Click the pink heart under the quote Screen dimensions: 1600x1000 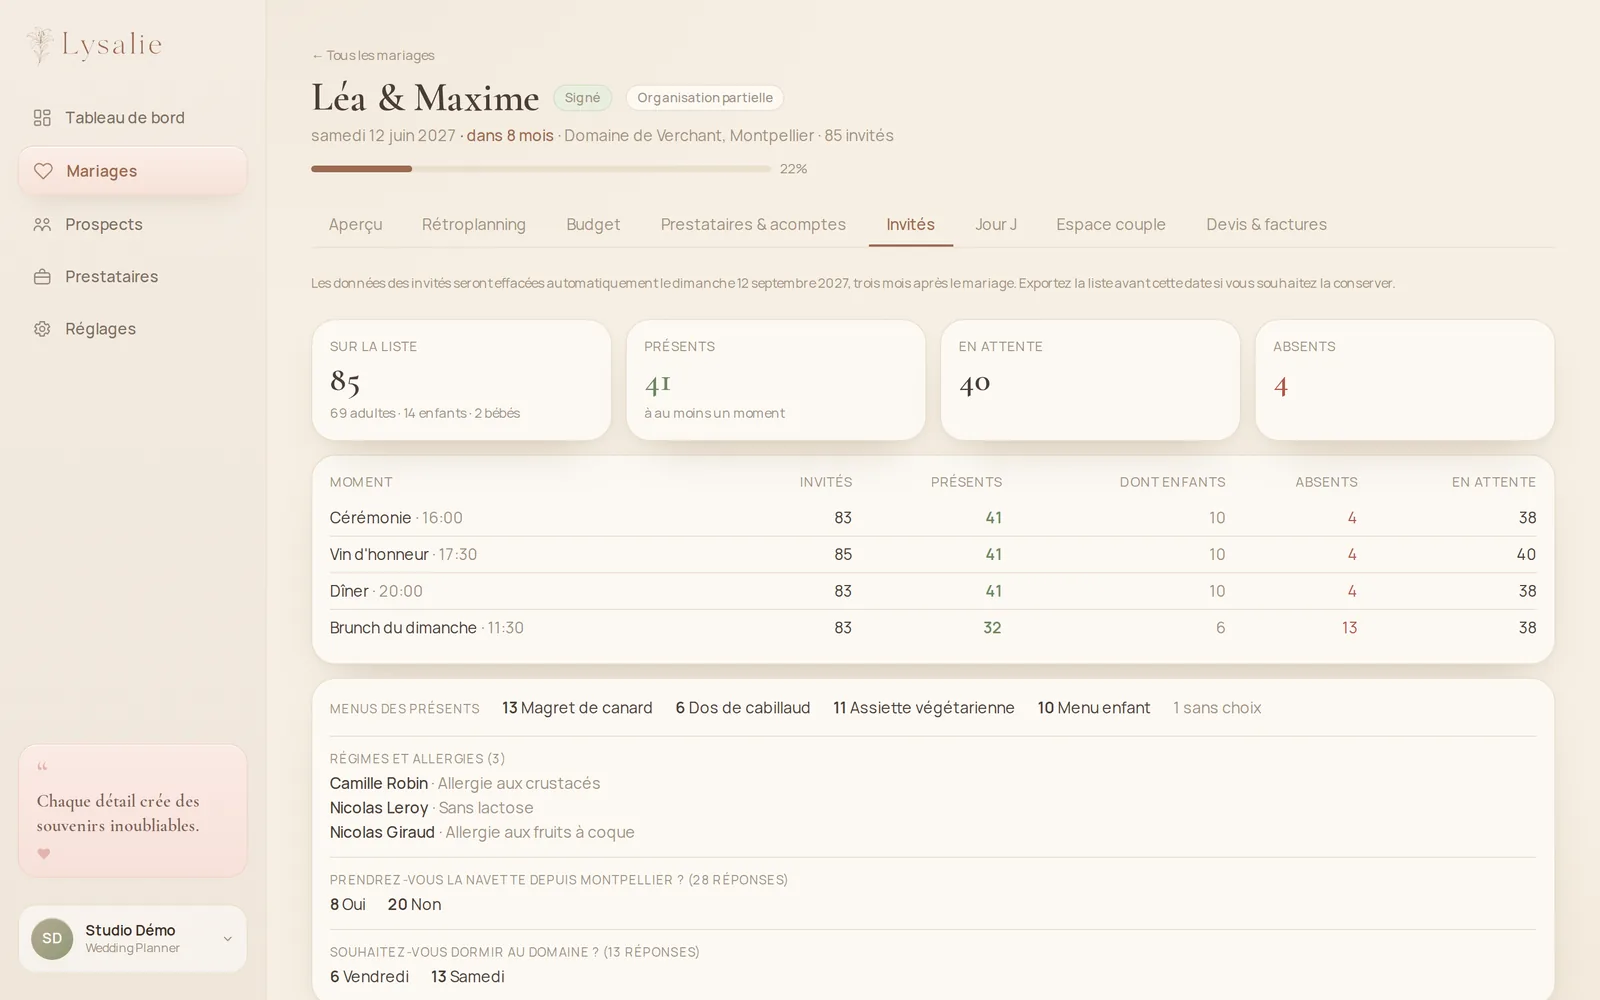click(x=43, y=854)
